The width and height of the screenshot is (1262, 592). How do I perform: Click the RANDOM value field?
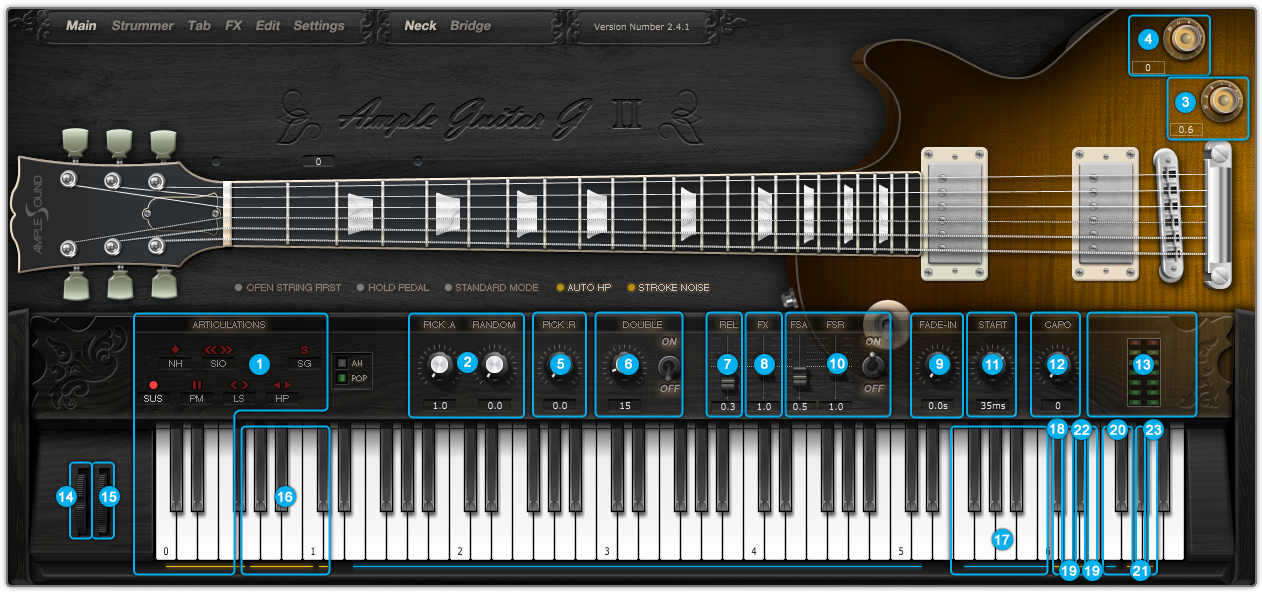pyautogui.click(x=494, y=406)
